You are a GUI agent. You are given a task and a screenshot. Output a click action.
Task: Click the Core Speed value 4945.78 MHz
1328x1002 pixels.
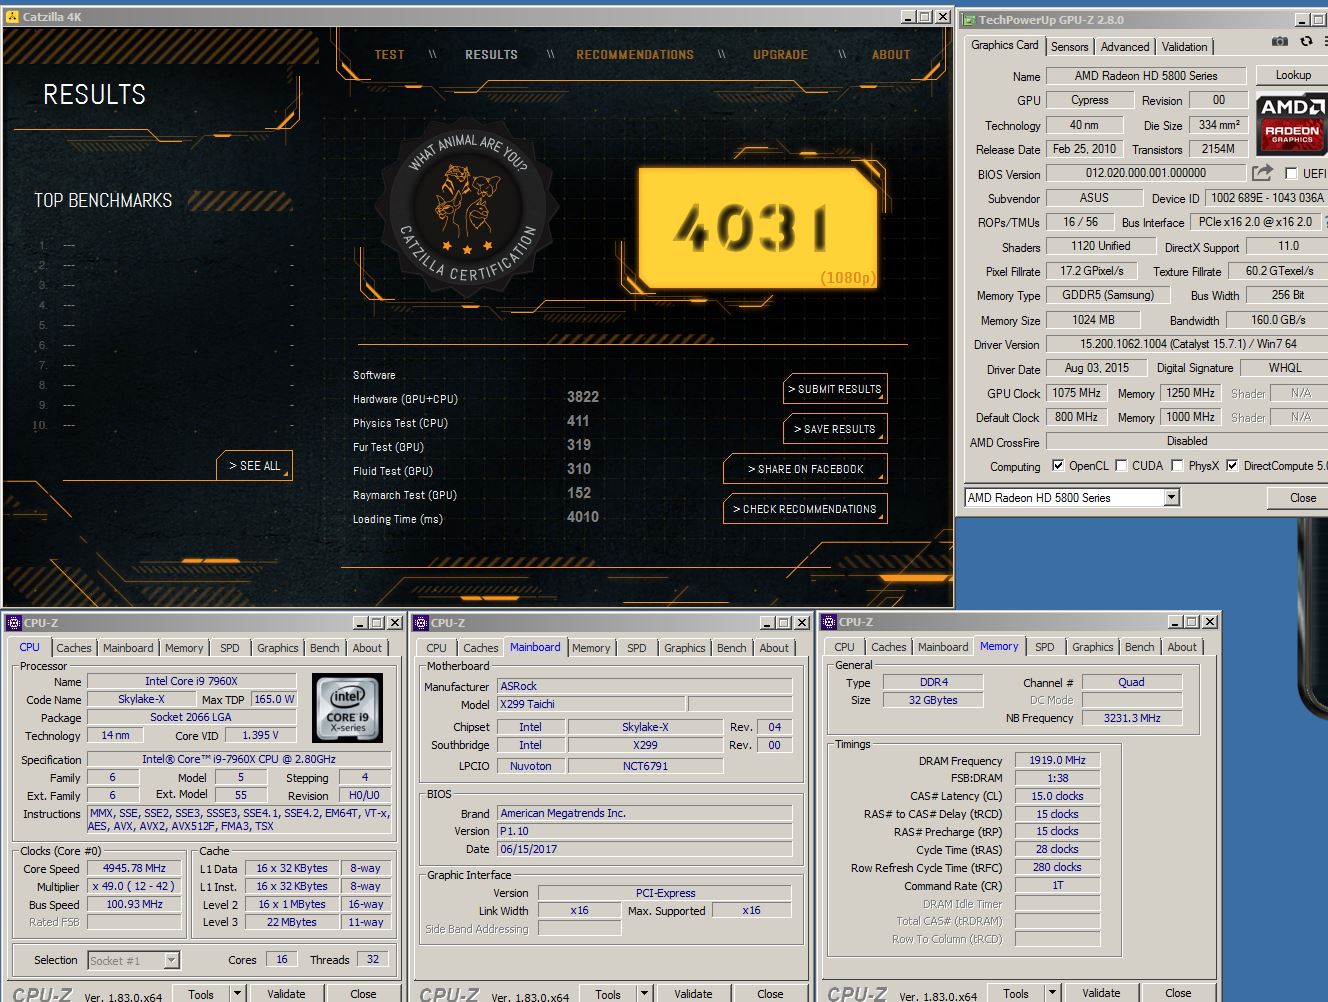pos(135,868)
